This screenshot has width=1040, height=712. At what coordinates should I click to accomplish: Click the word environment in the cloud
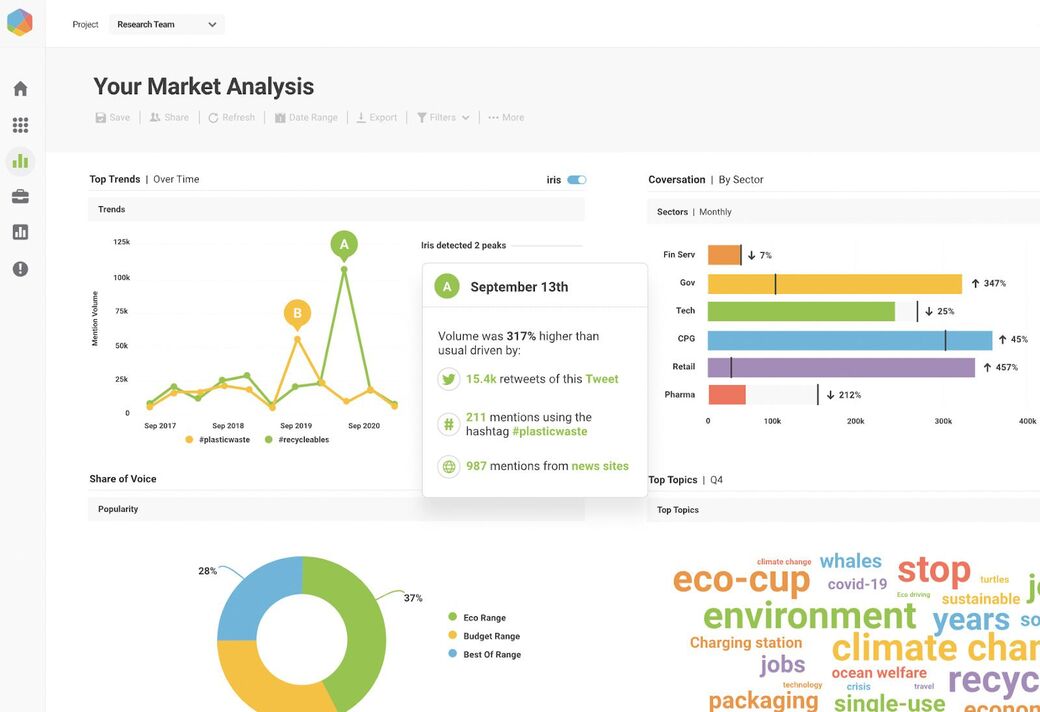pos(809,616)
